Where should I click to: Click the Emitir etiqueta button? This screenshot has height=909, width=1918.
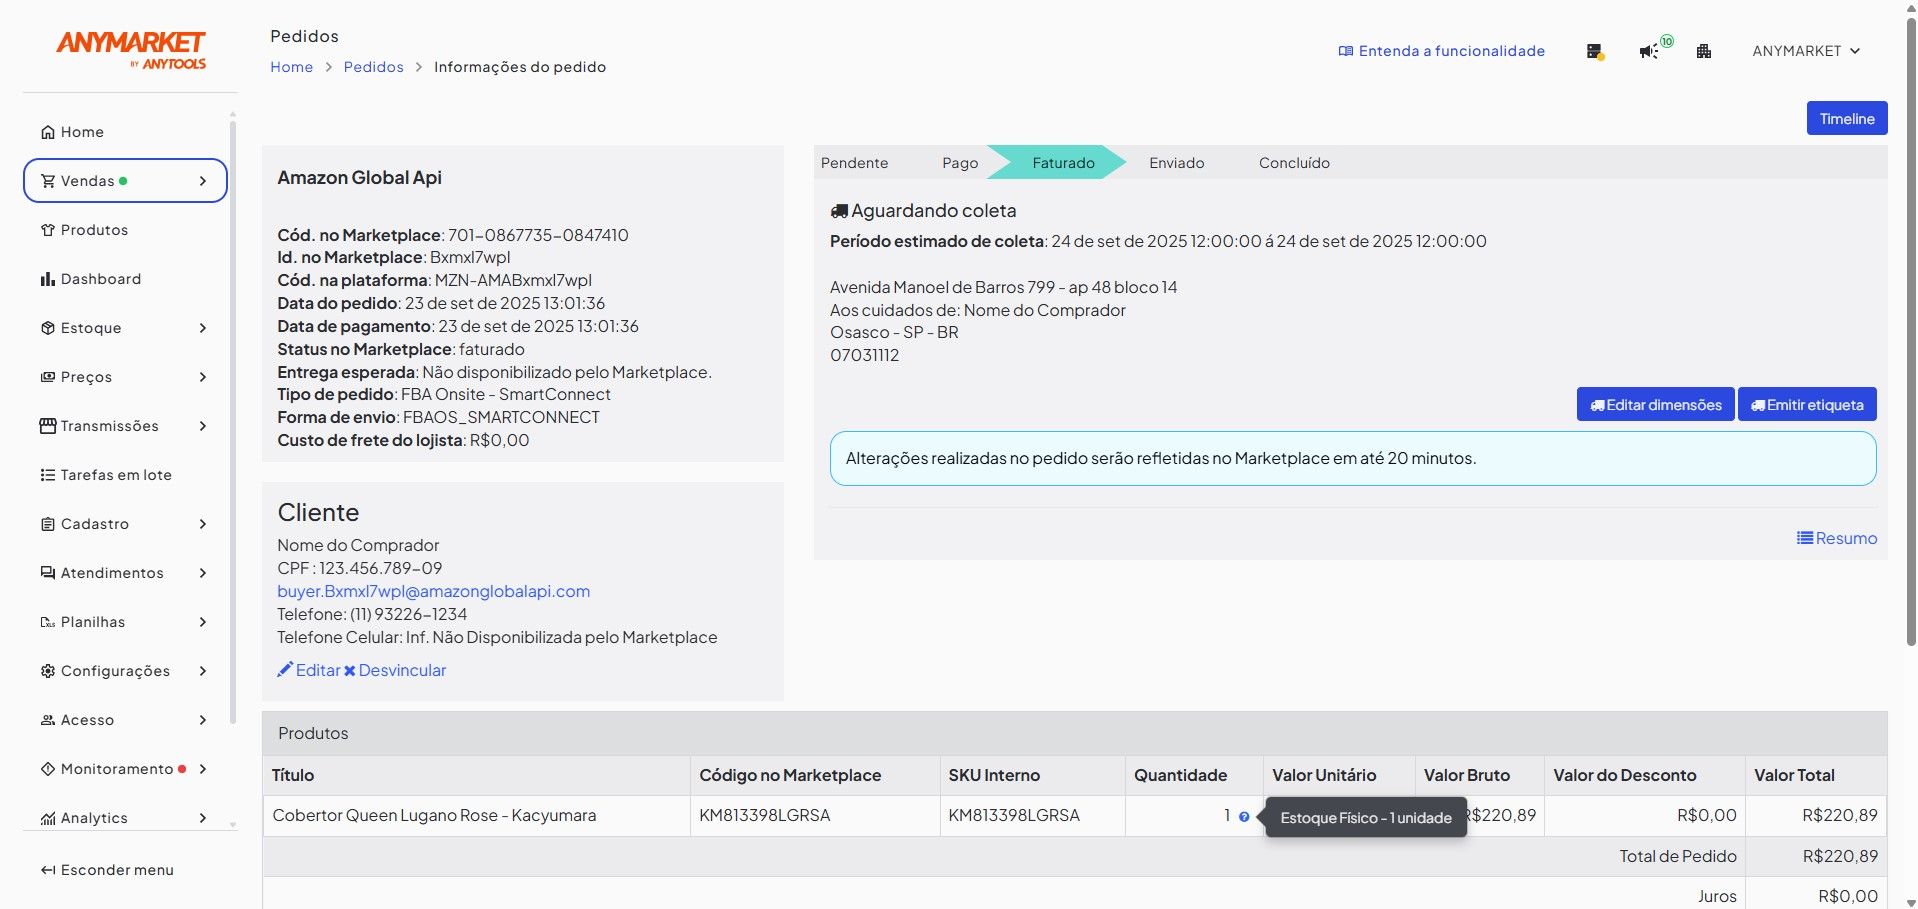click(x=1807, y=404)
